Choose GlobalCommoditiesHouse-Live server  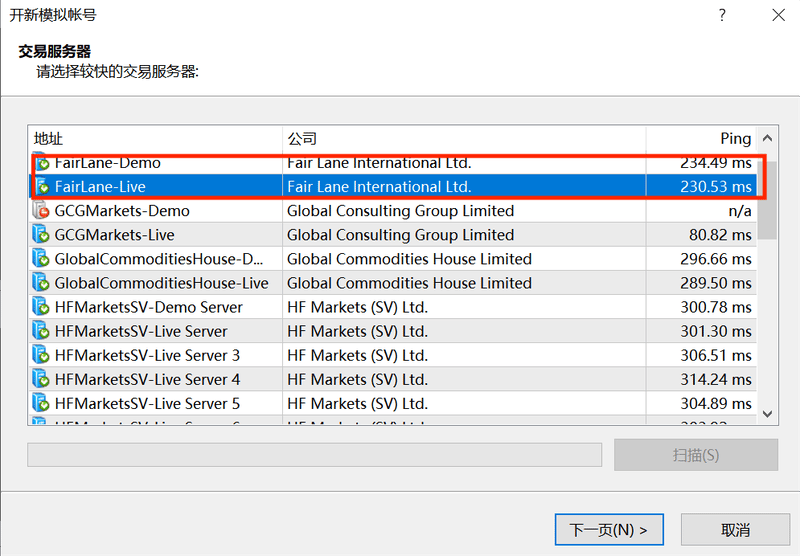pos(392,282)
